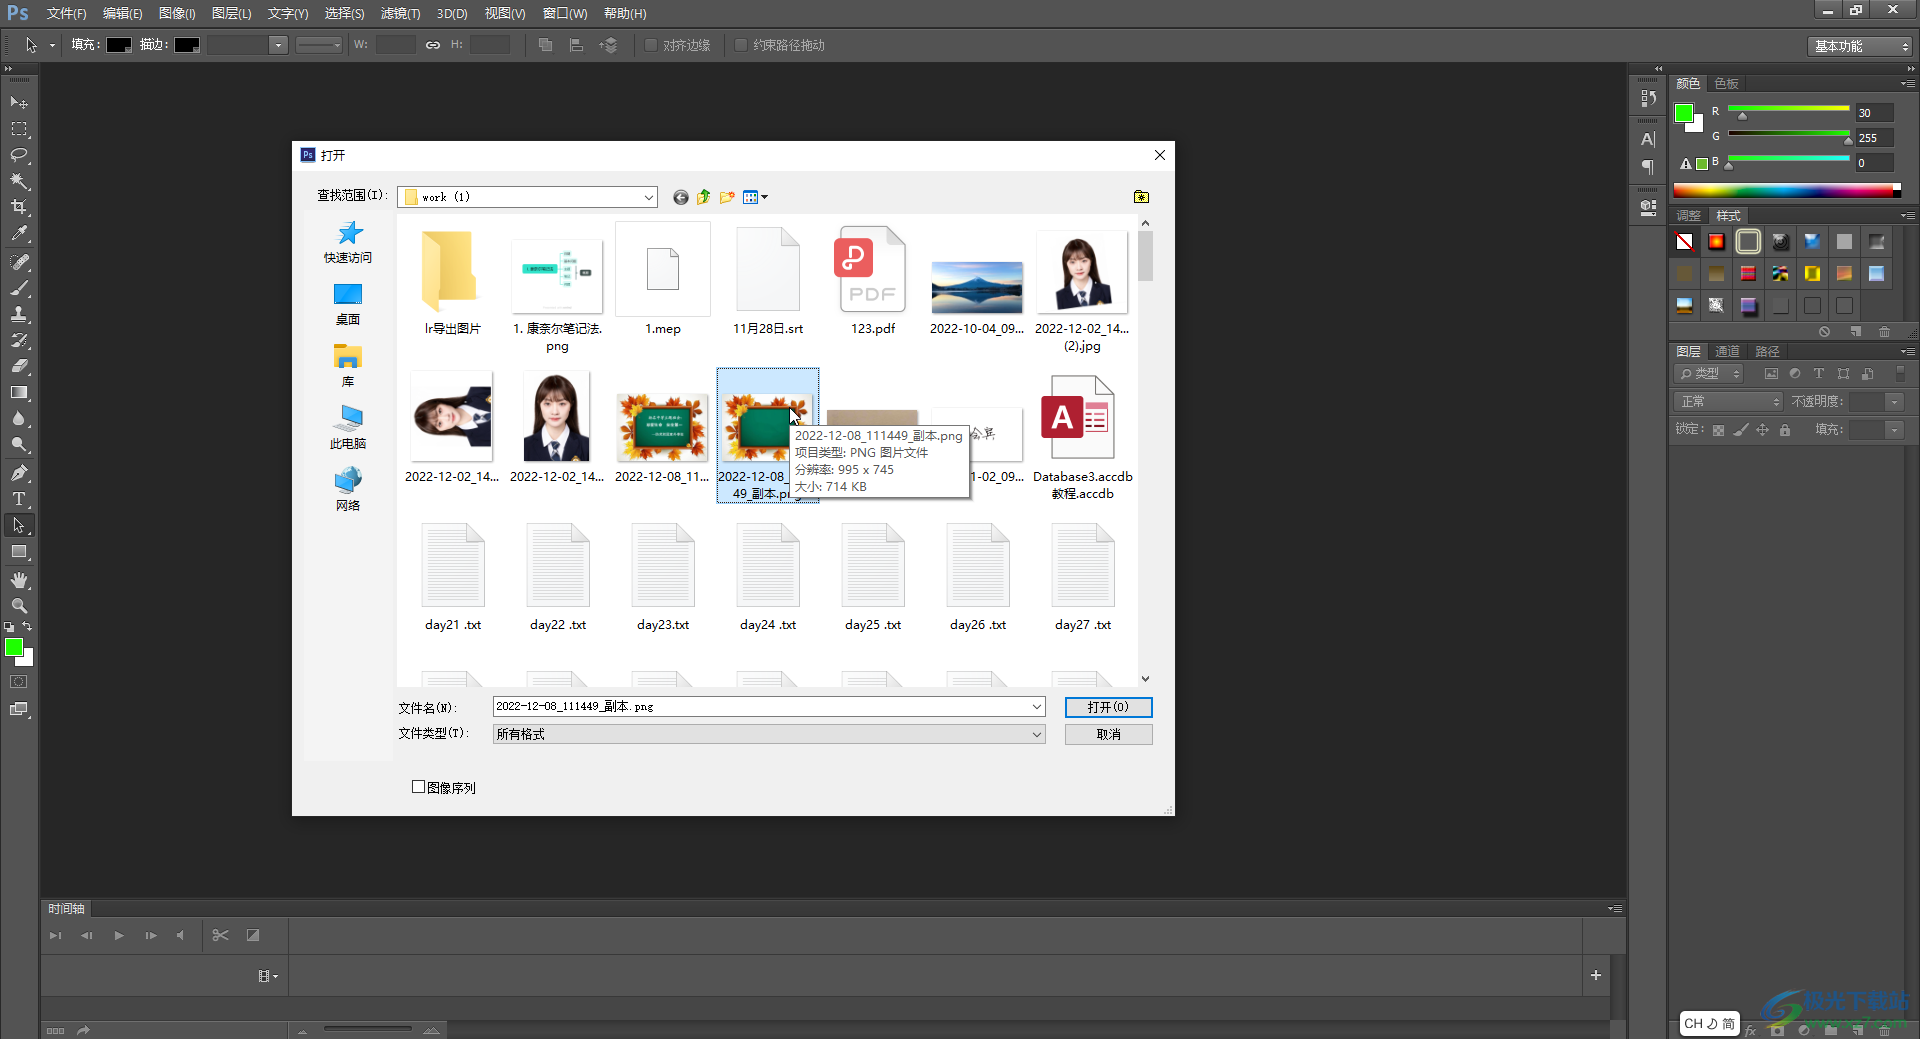The width and height of the screenshot is (1920, 1039).
Task: Toggle the 对齐边缘 checkbox
Action: pyautogui.click(x=651, y=45)
